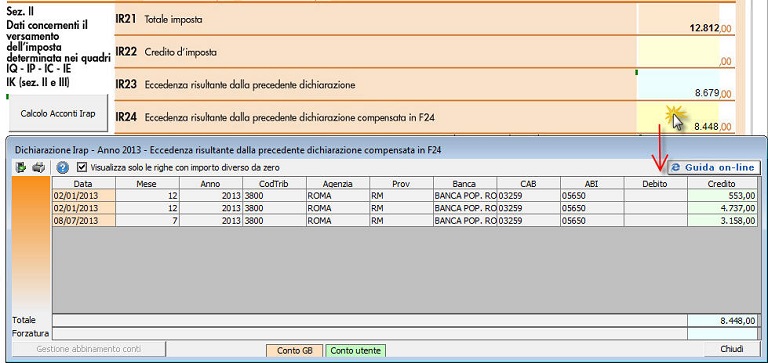This screenshot has height=363, width=768.
Task: Click IR21 Totale imposta value 12.812,00
Action: [x=678, y=20]
